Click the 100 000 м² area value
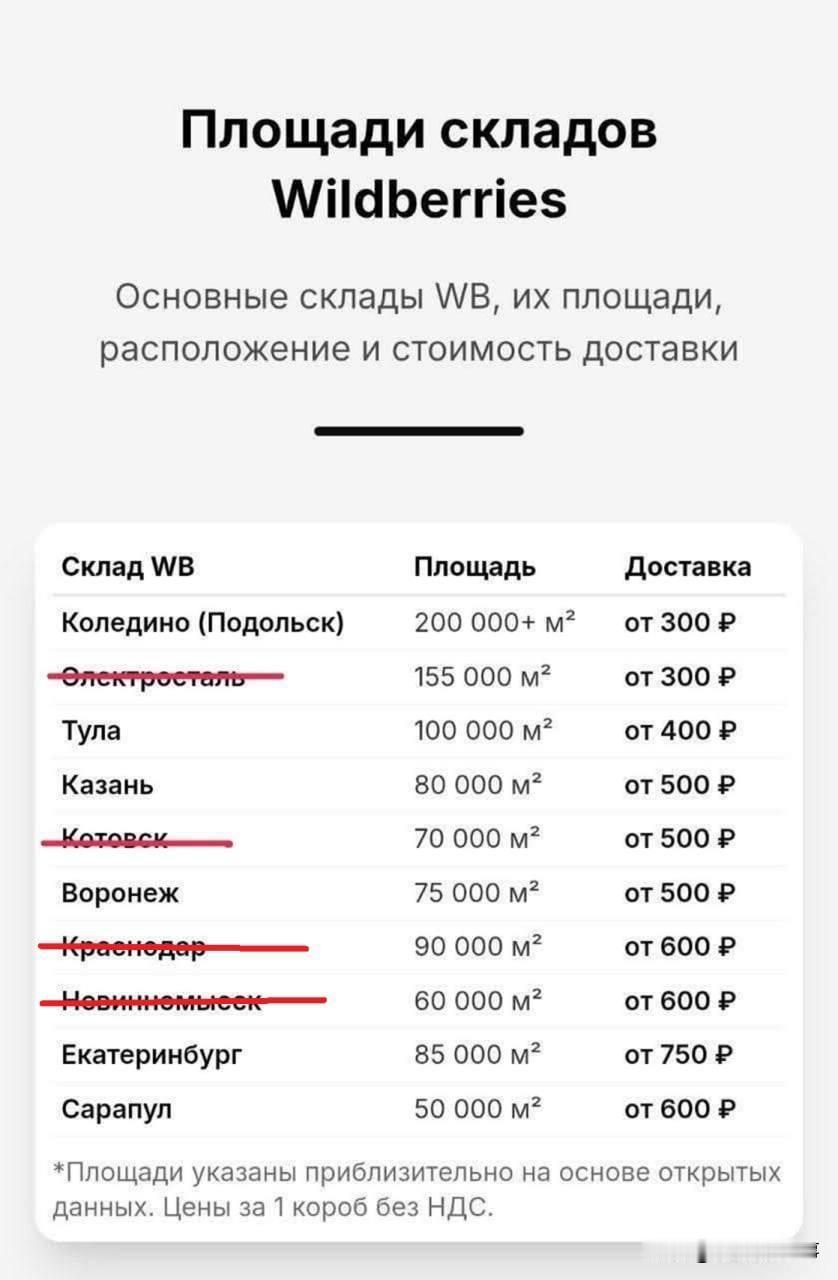The width and height of the screenshot is (838, 1280). 484,731
